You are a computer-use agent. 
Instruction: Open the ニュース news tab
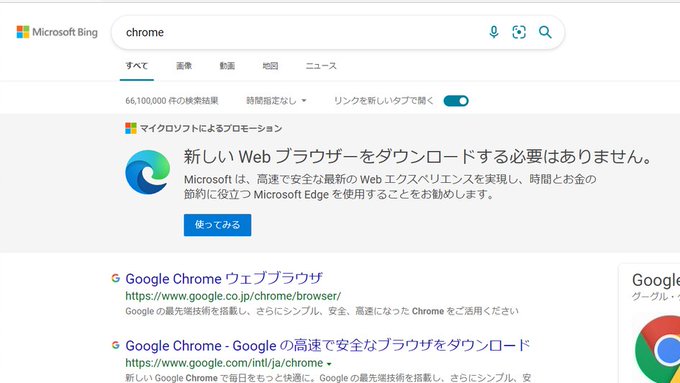321,66
